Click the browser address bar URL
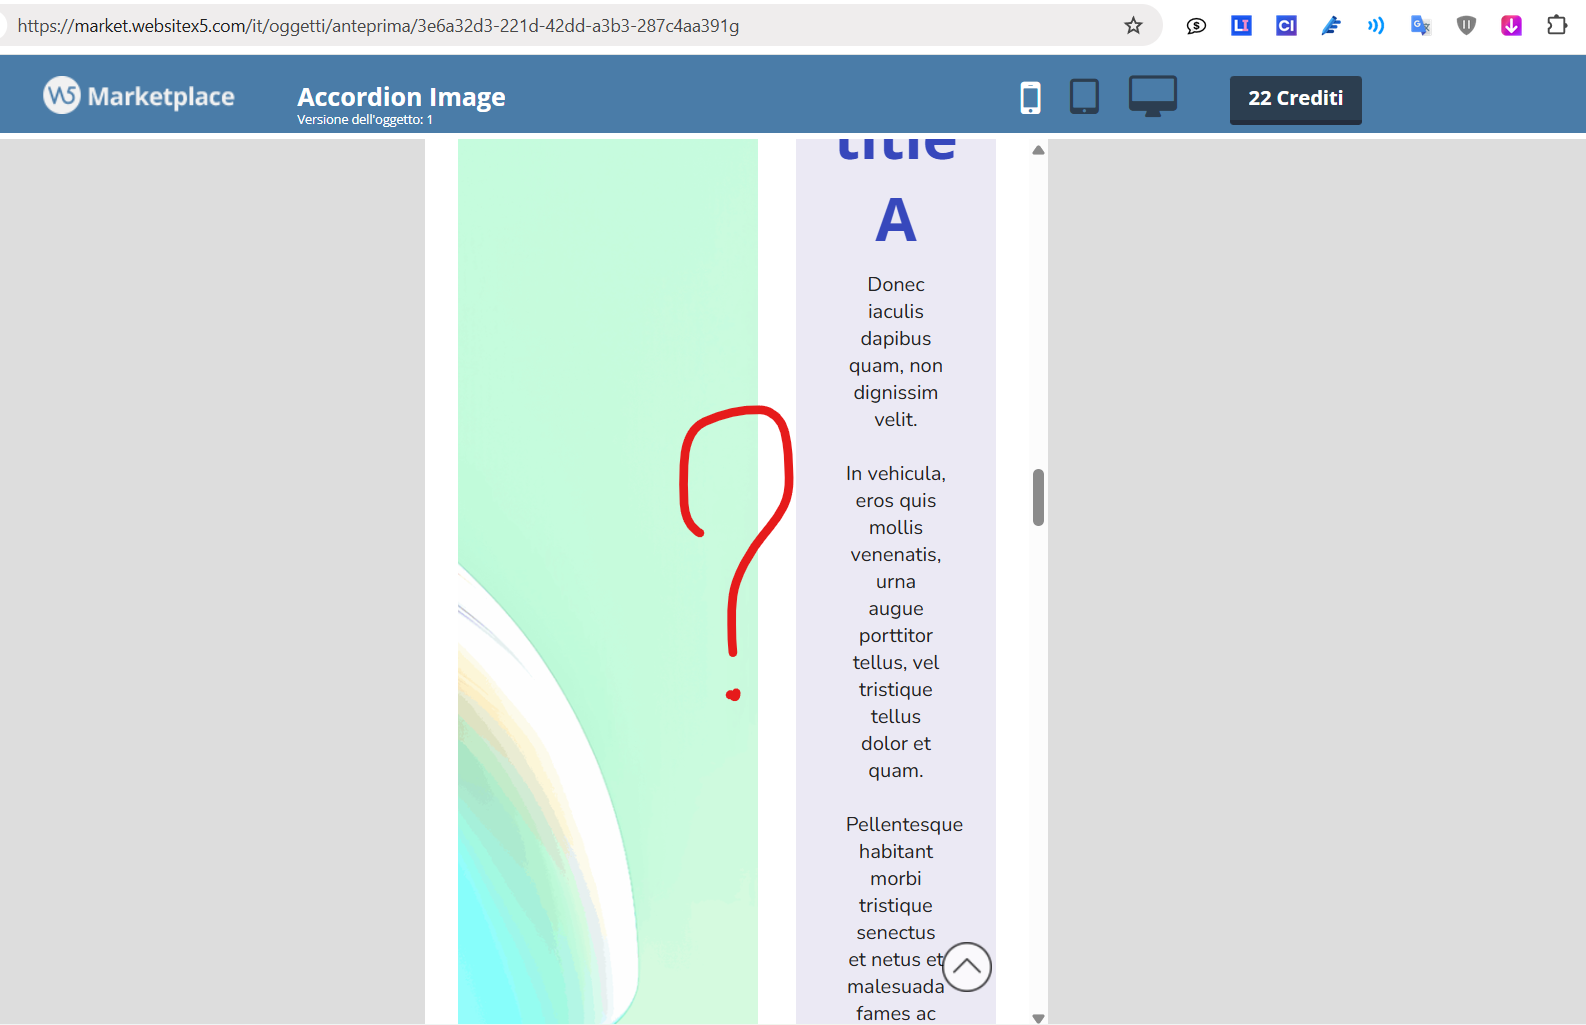 point(378,26)
